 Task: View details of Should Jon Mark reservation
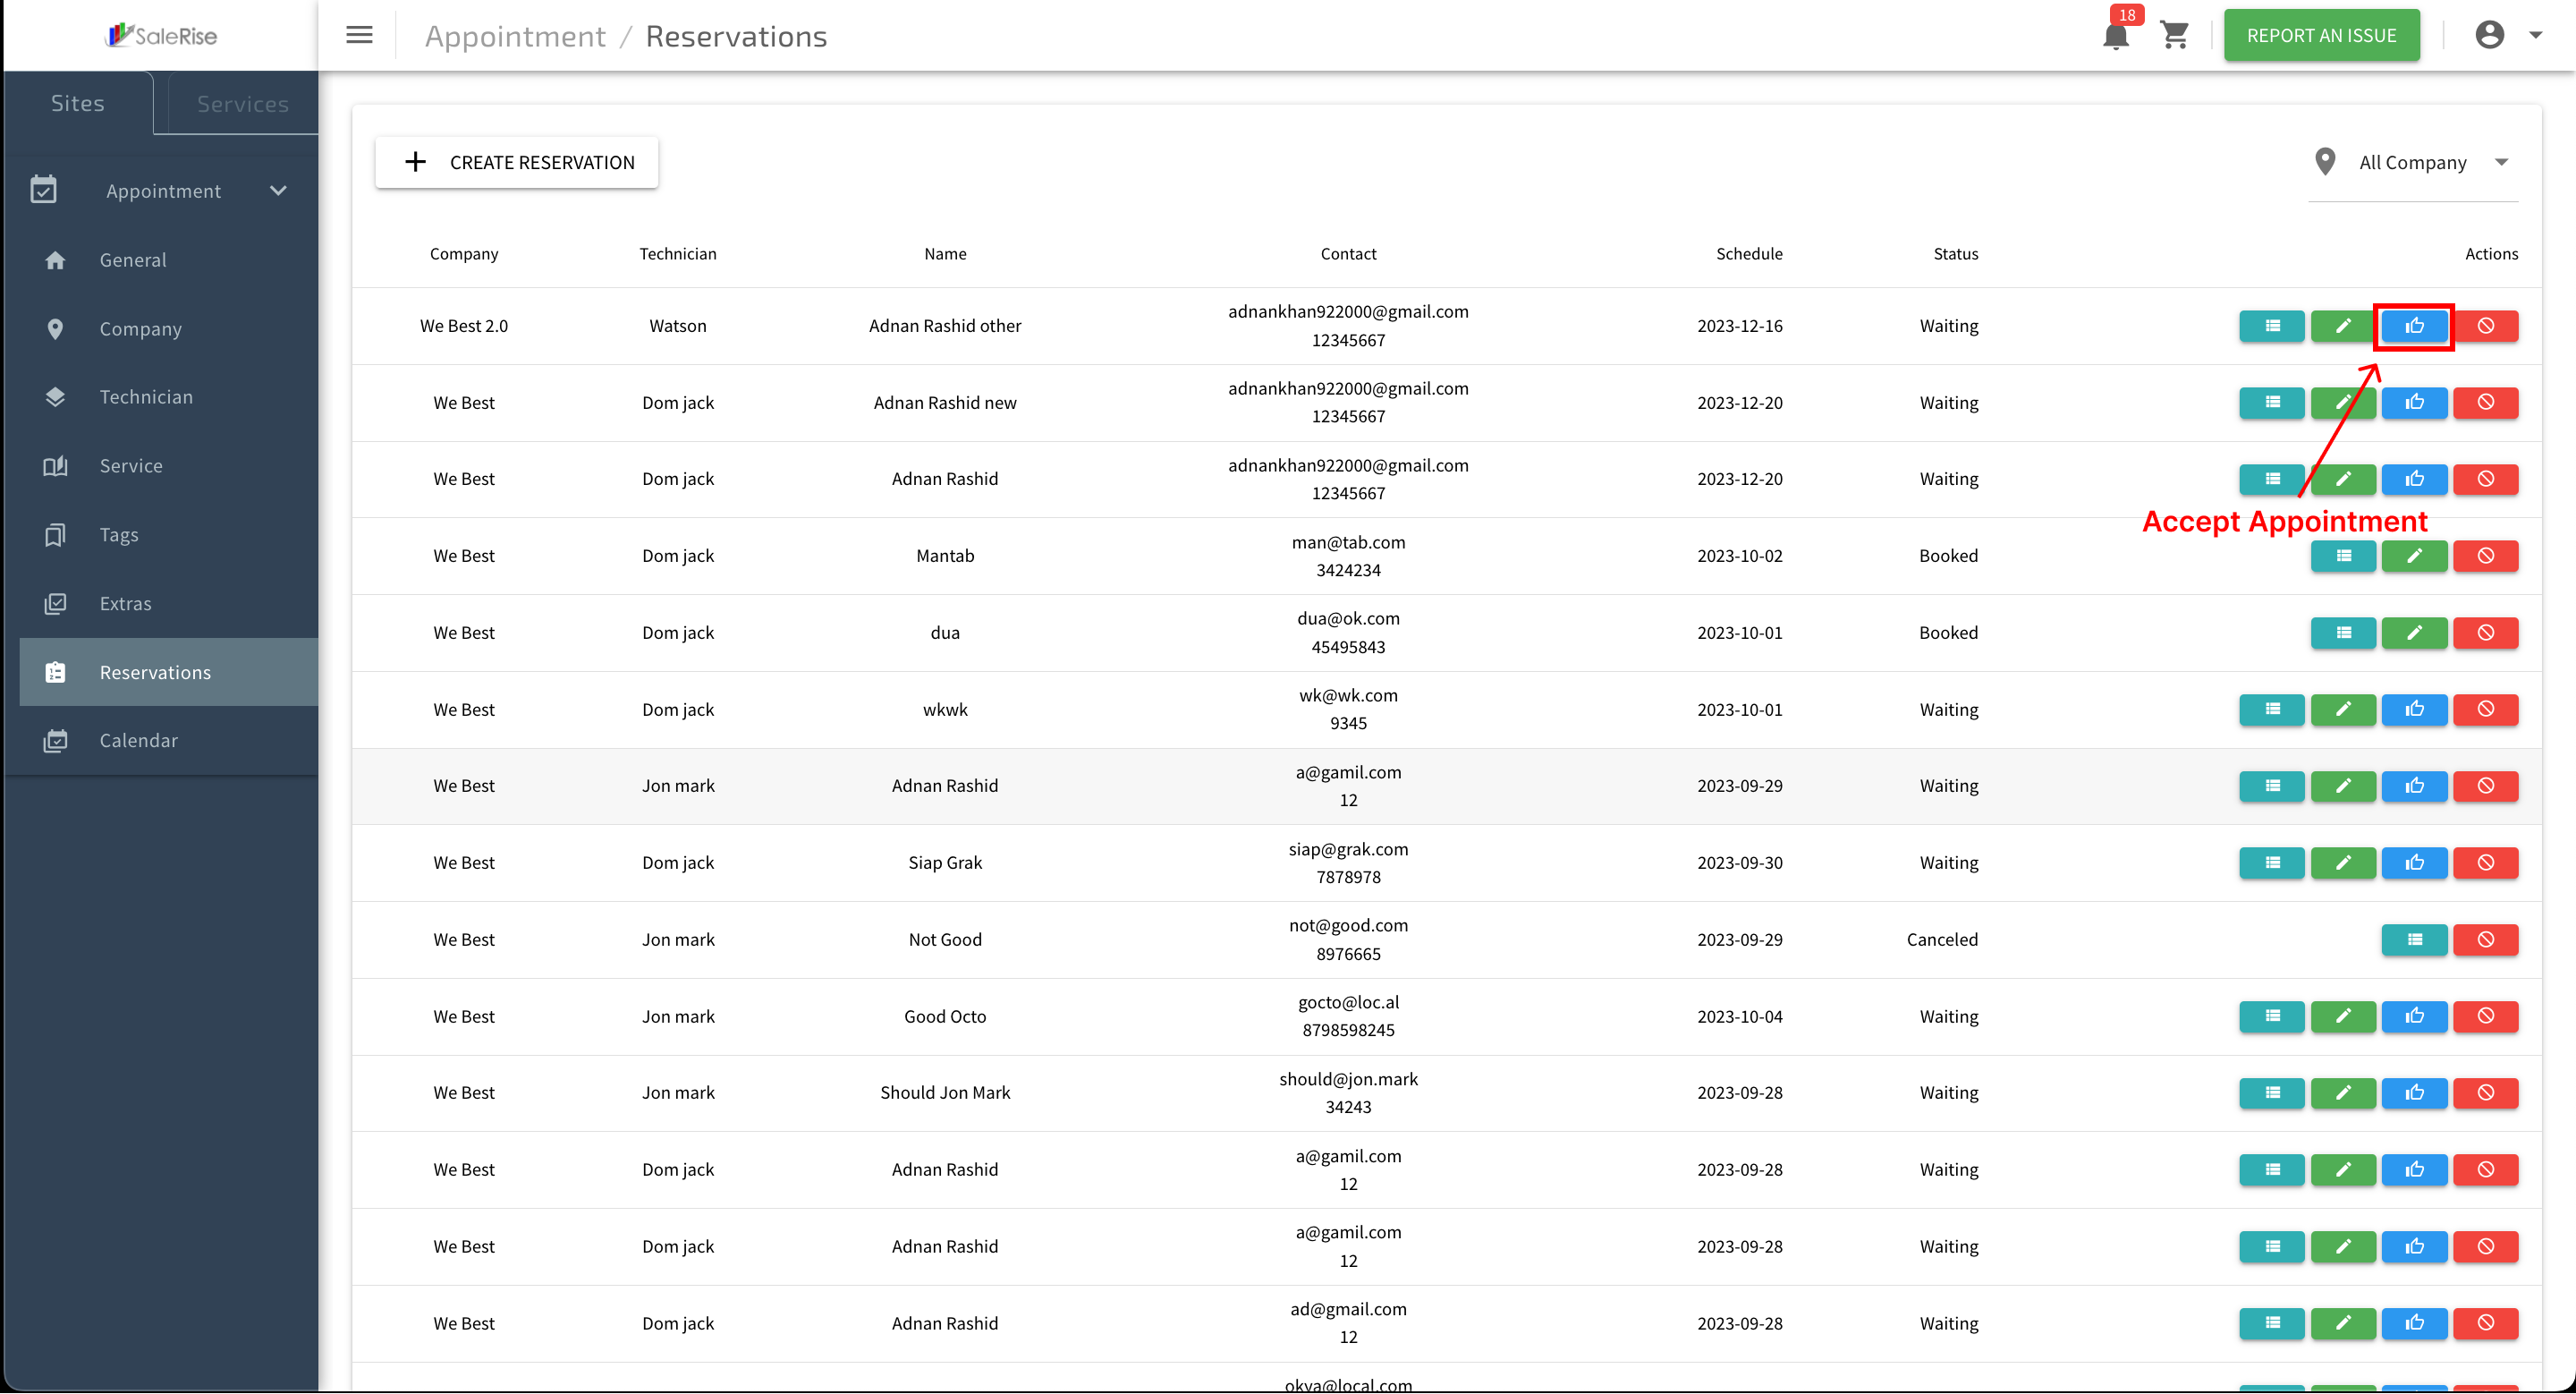pos(2271,1093)
